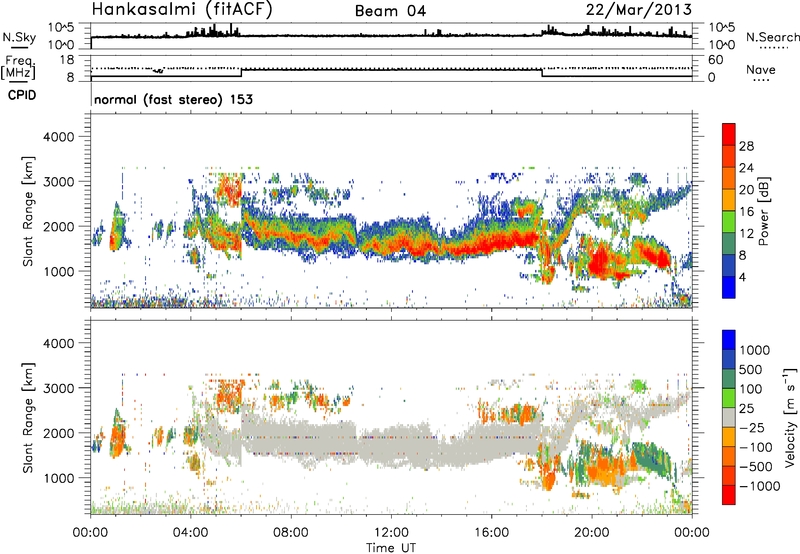Click the "Velocity [m s-1]" colorbar title
The height and width of the screenshot is (554, 800).
pos(790,417)
